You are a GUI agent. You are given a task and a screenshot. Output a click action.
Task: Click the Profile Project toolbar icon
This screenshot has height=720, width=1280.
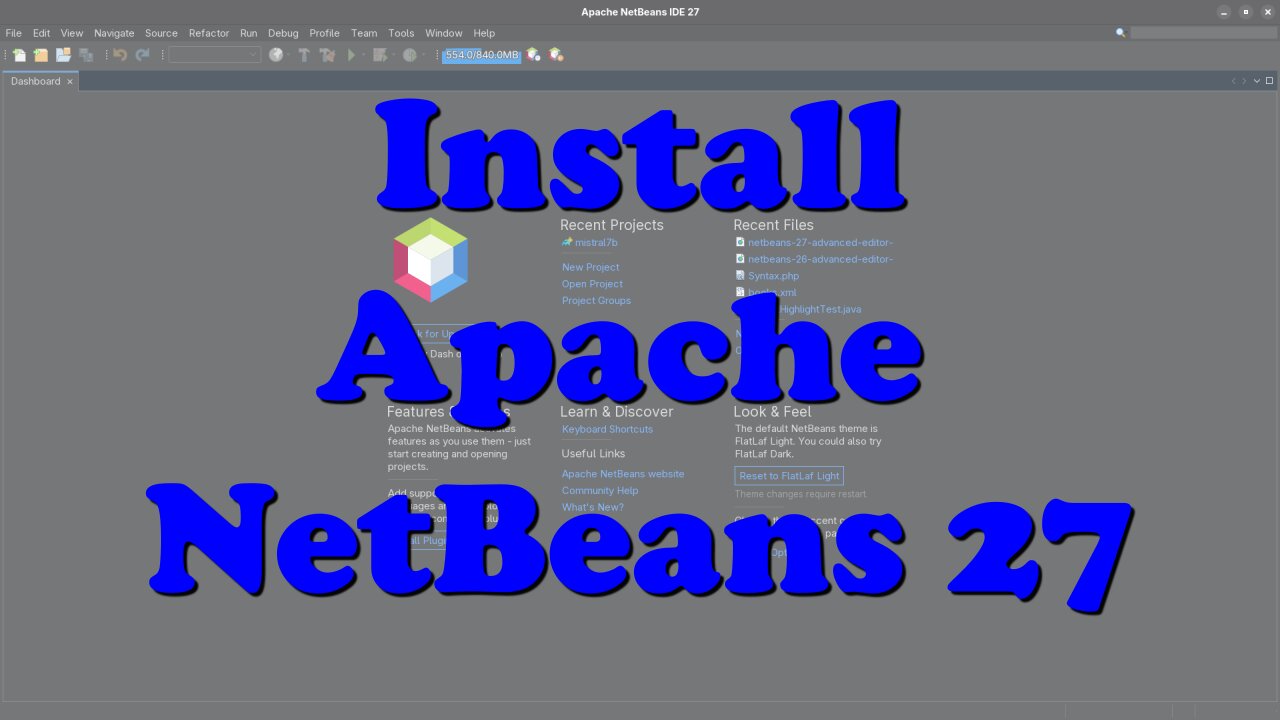coord(409,55)
